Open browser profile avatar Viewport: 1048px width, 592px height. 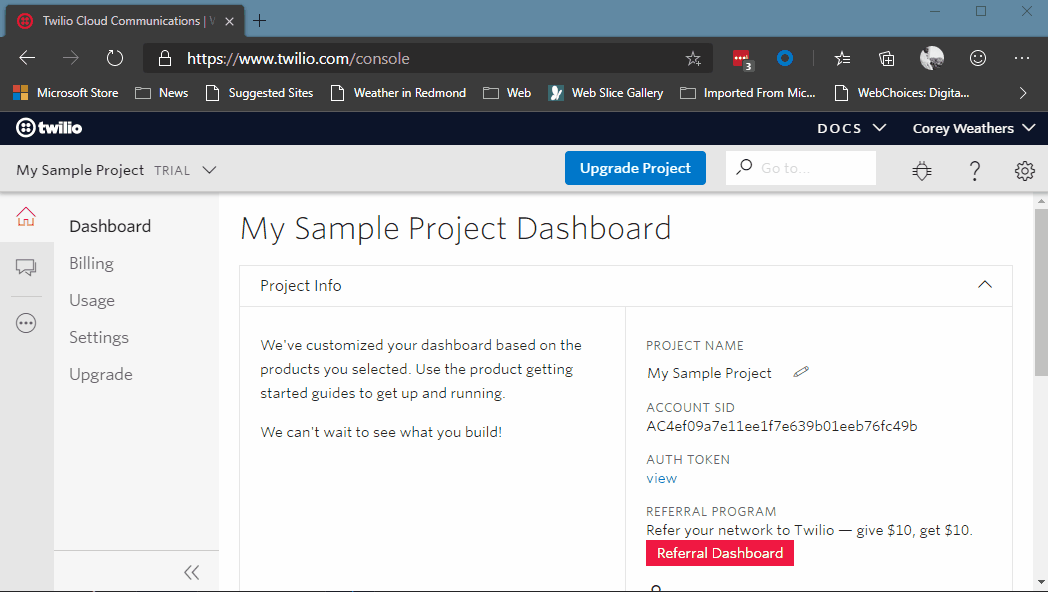click(932, 59)
